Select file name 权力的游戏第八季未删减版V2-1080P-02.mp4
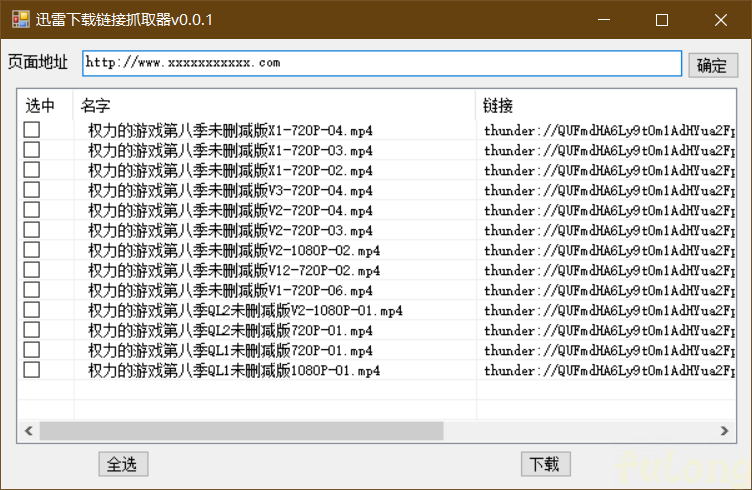This screenshot has height=490, width=752. click(x=234, y=250)
